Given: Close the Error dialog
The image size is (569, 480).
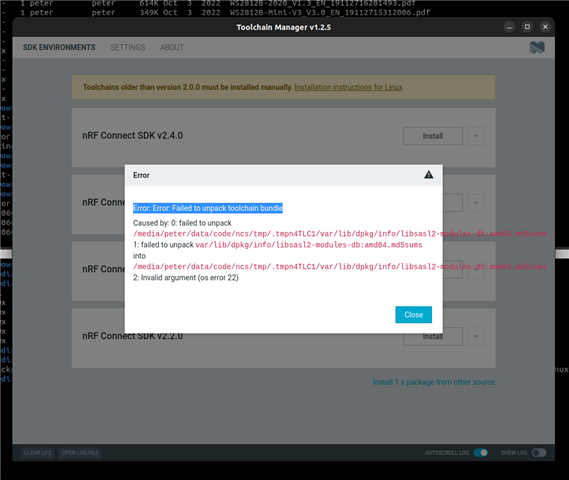Looking at the screenshot, I should pos(413,315).
